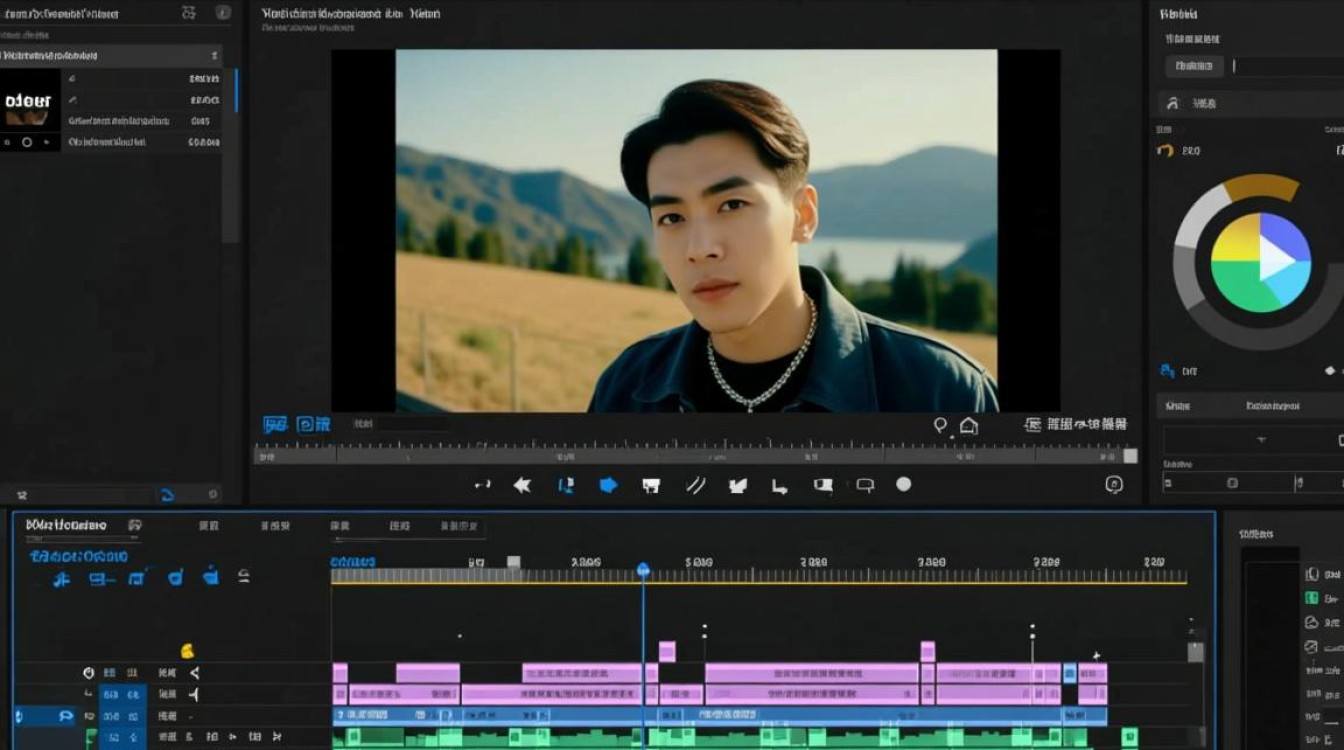
Task: Click the house-shaped icon below the preview
Action: pyautogui.click(x=968, y=425)
